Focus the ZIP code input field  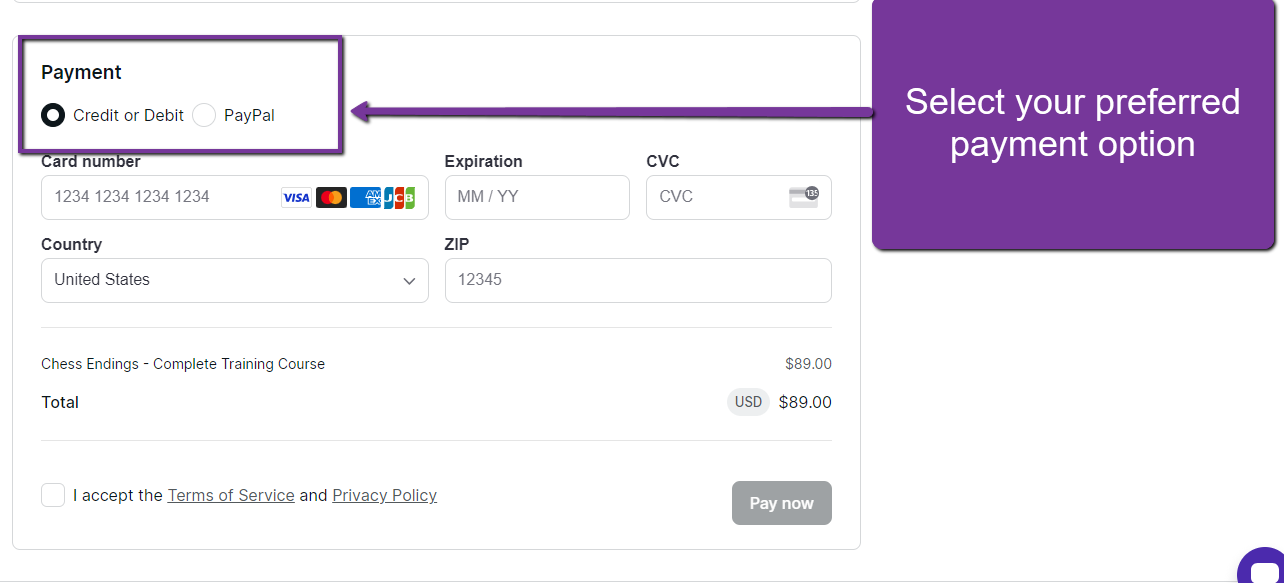tap(637, 280)
